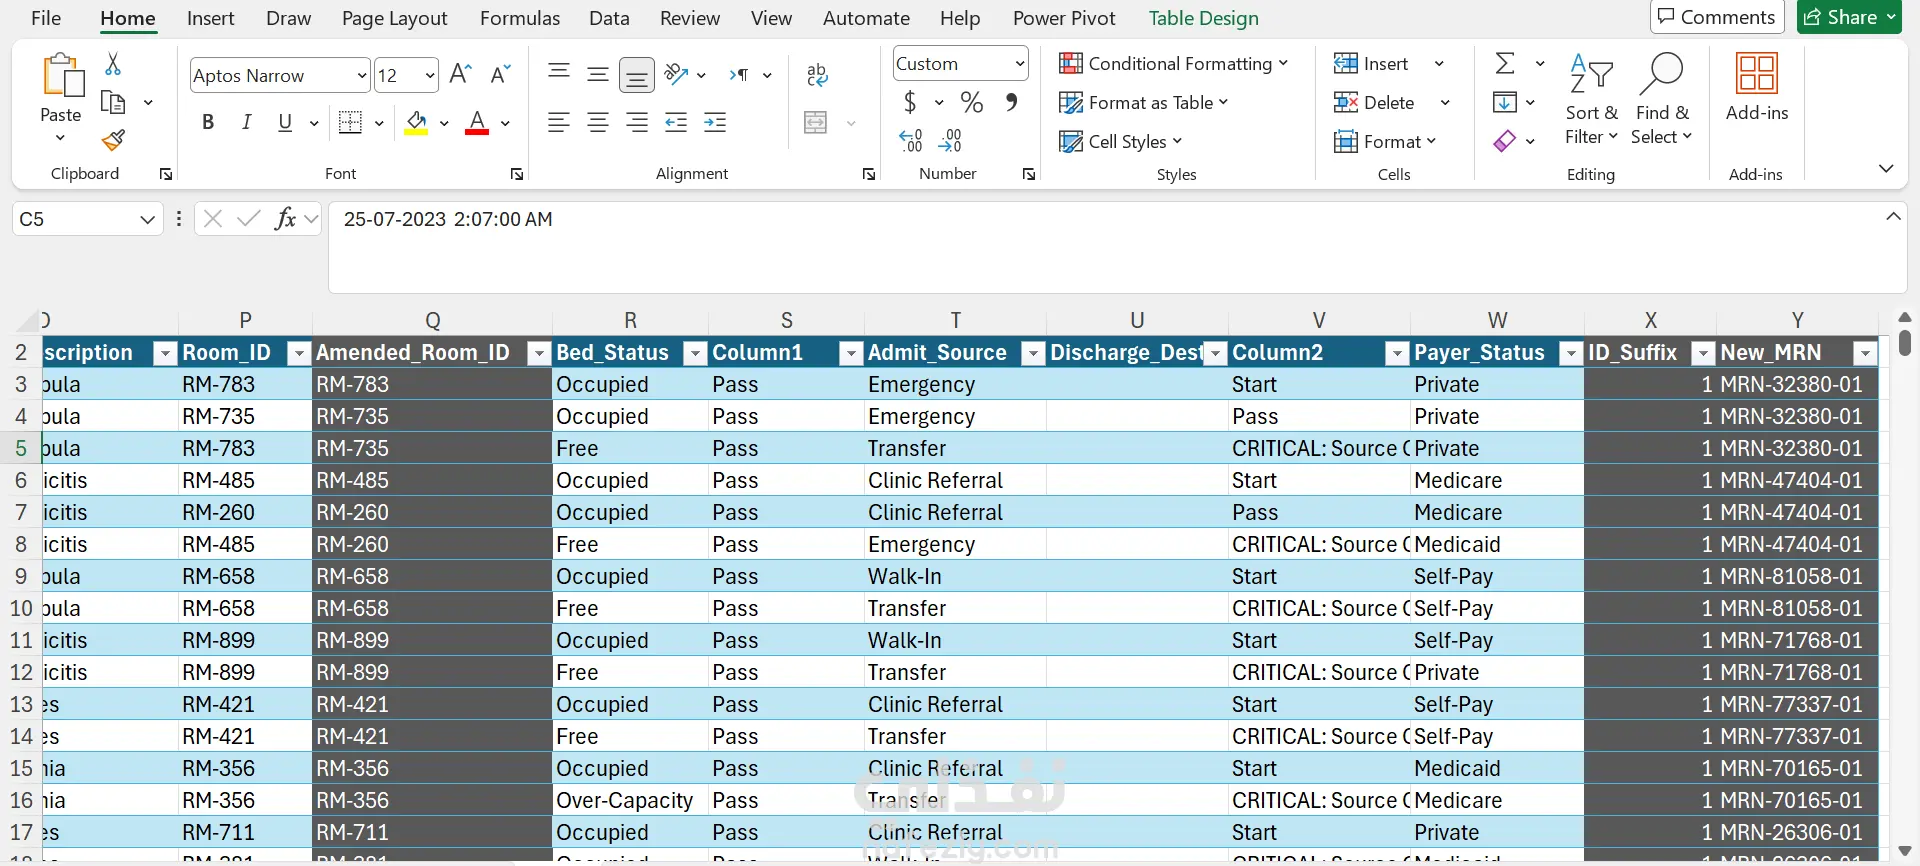Click the AutoSum sigma icon
1920x866 pixels.
1505,63
